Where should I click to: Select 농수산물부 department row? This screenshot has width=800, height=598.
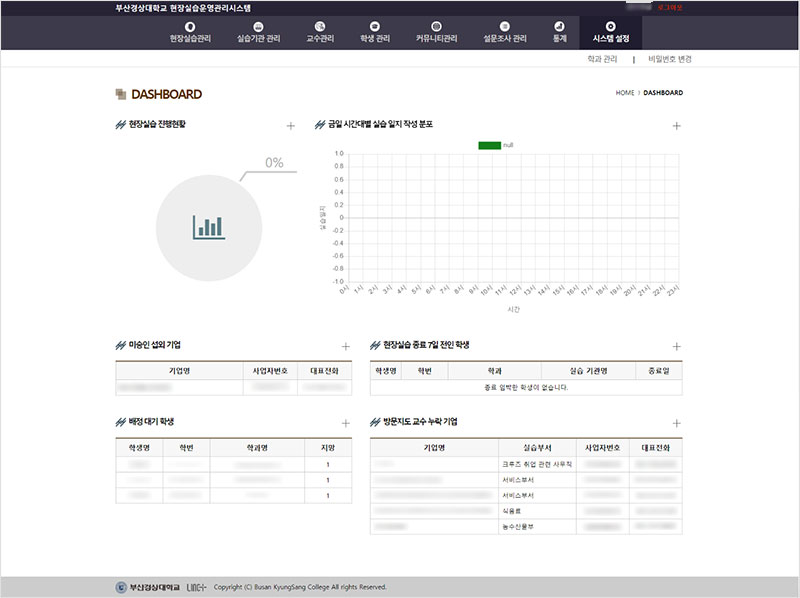point(526,527)
